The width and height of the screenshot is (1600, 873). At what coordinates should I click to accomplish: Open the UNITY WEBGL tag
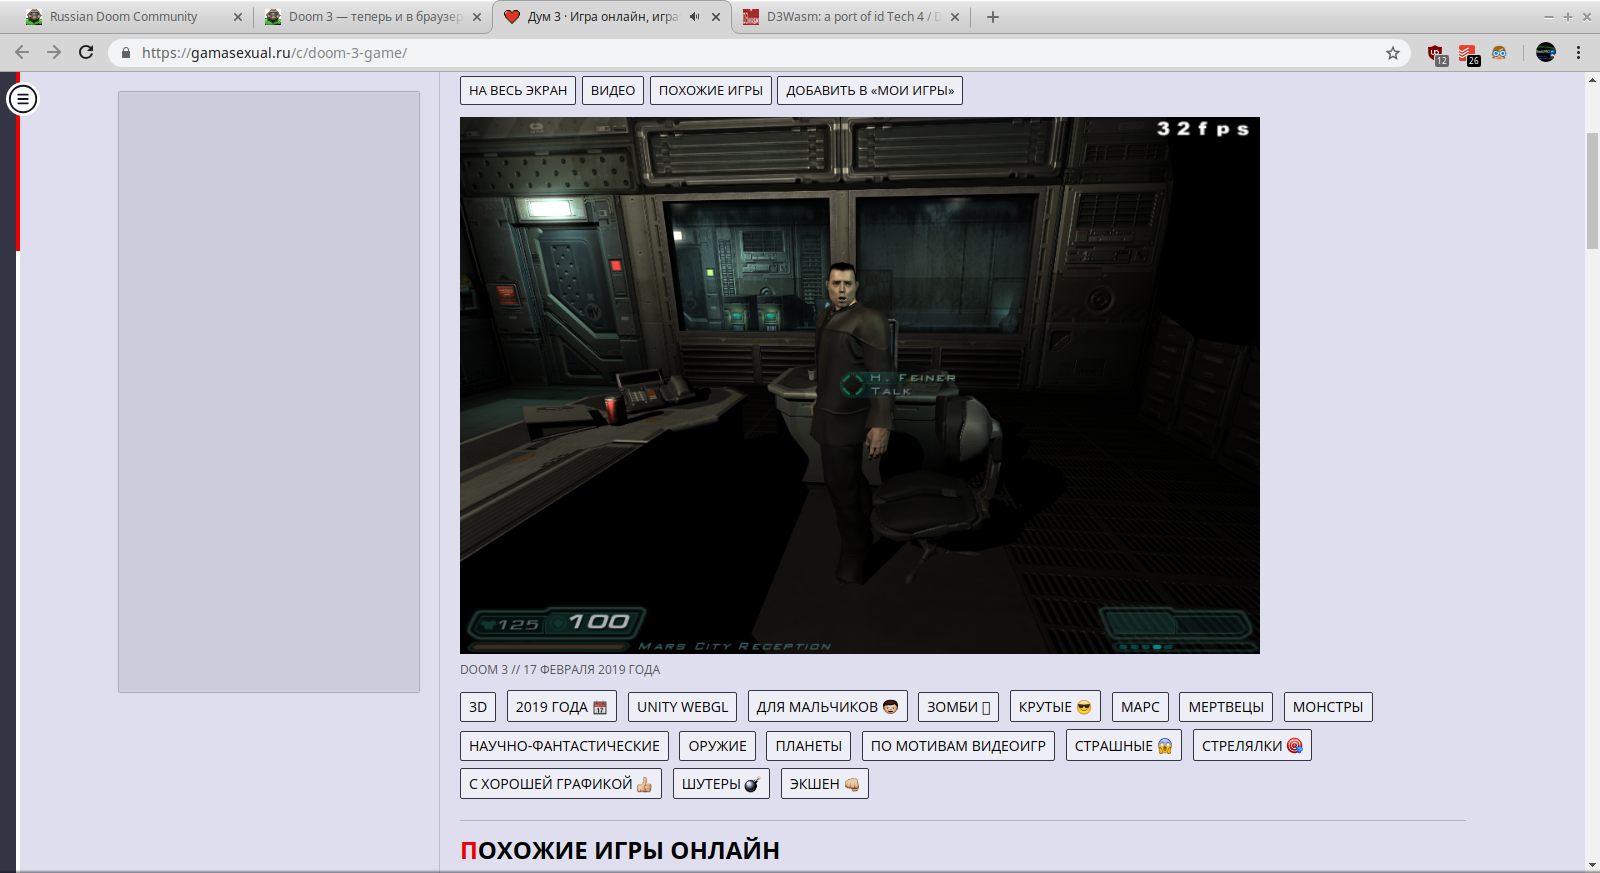click(x=683, y=707)
